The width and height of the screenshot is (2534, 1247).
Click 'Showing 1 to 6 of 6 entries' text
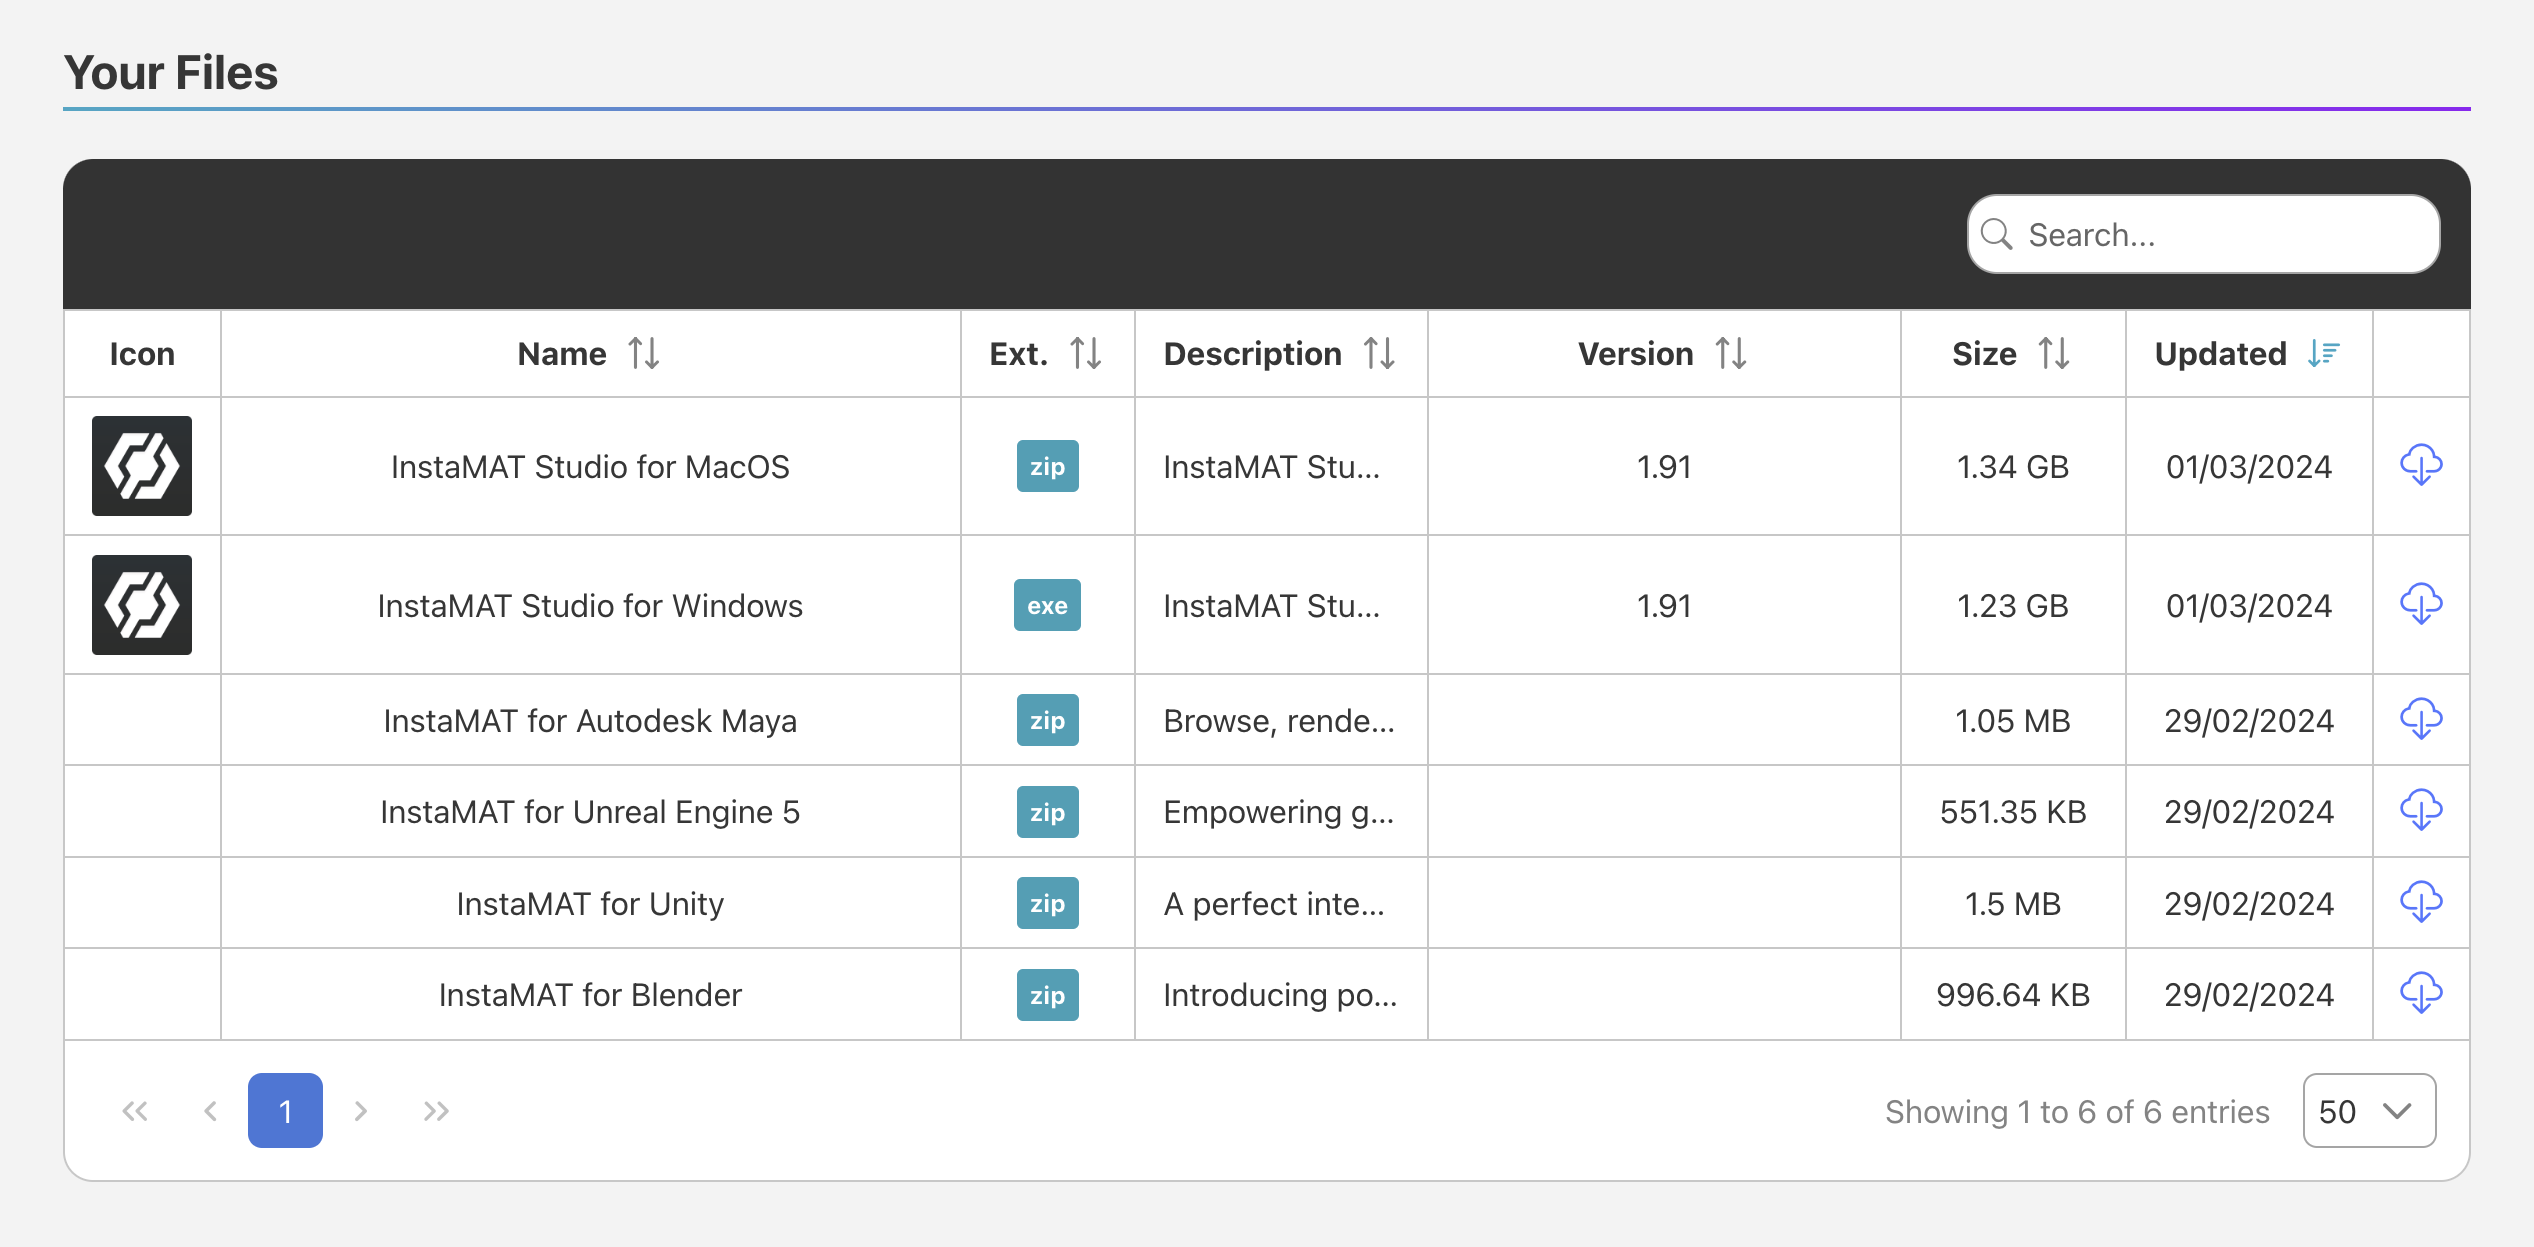click(x=2077, y=1112)
